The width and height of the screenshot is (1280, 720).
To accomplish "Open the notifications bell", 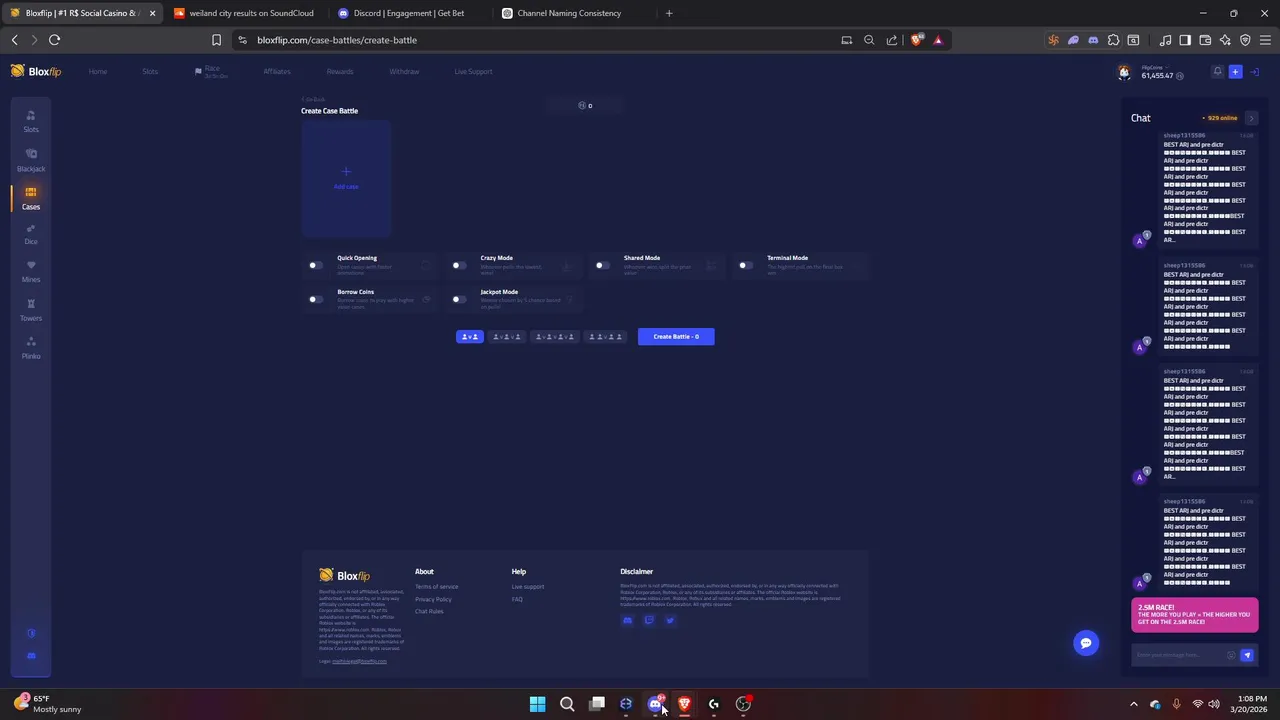I will click(x=1217, y=72).
